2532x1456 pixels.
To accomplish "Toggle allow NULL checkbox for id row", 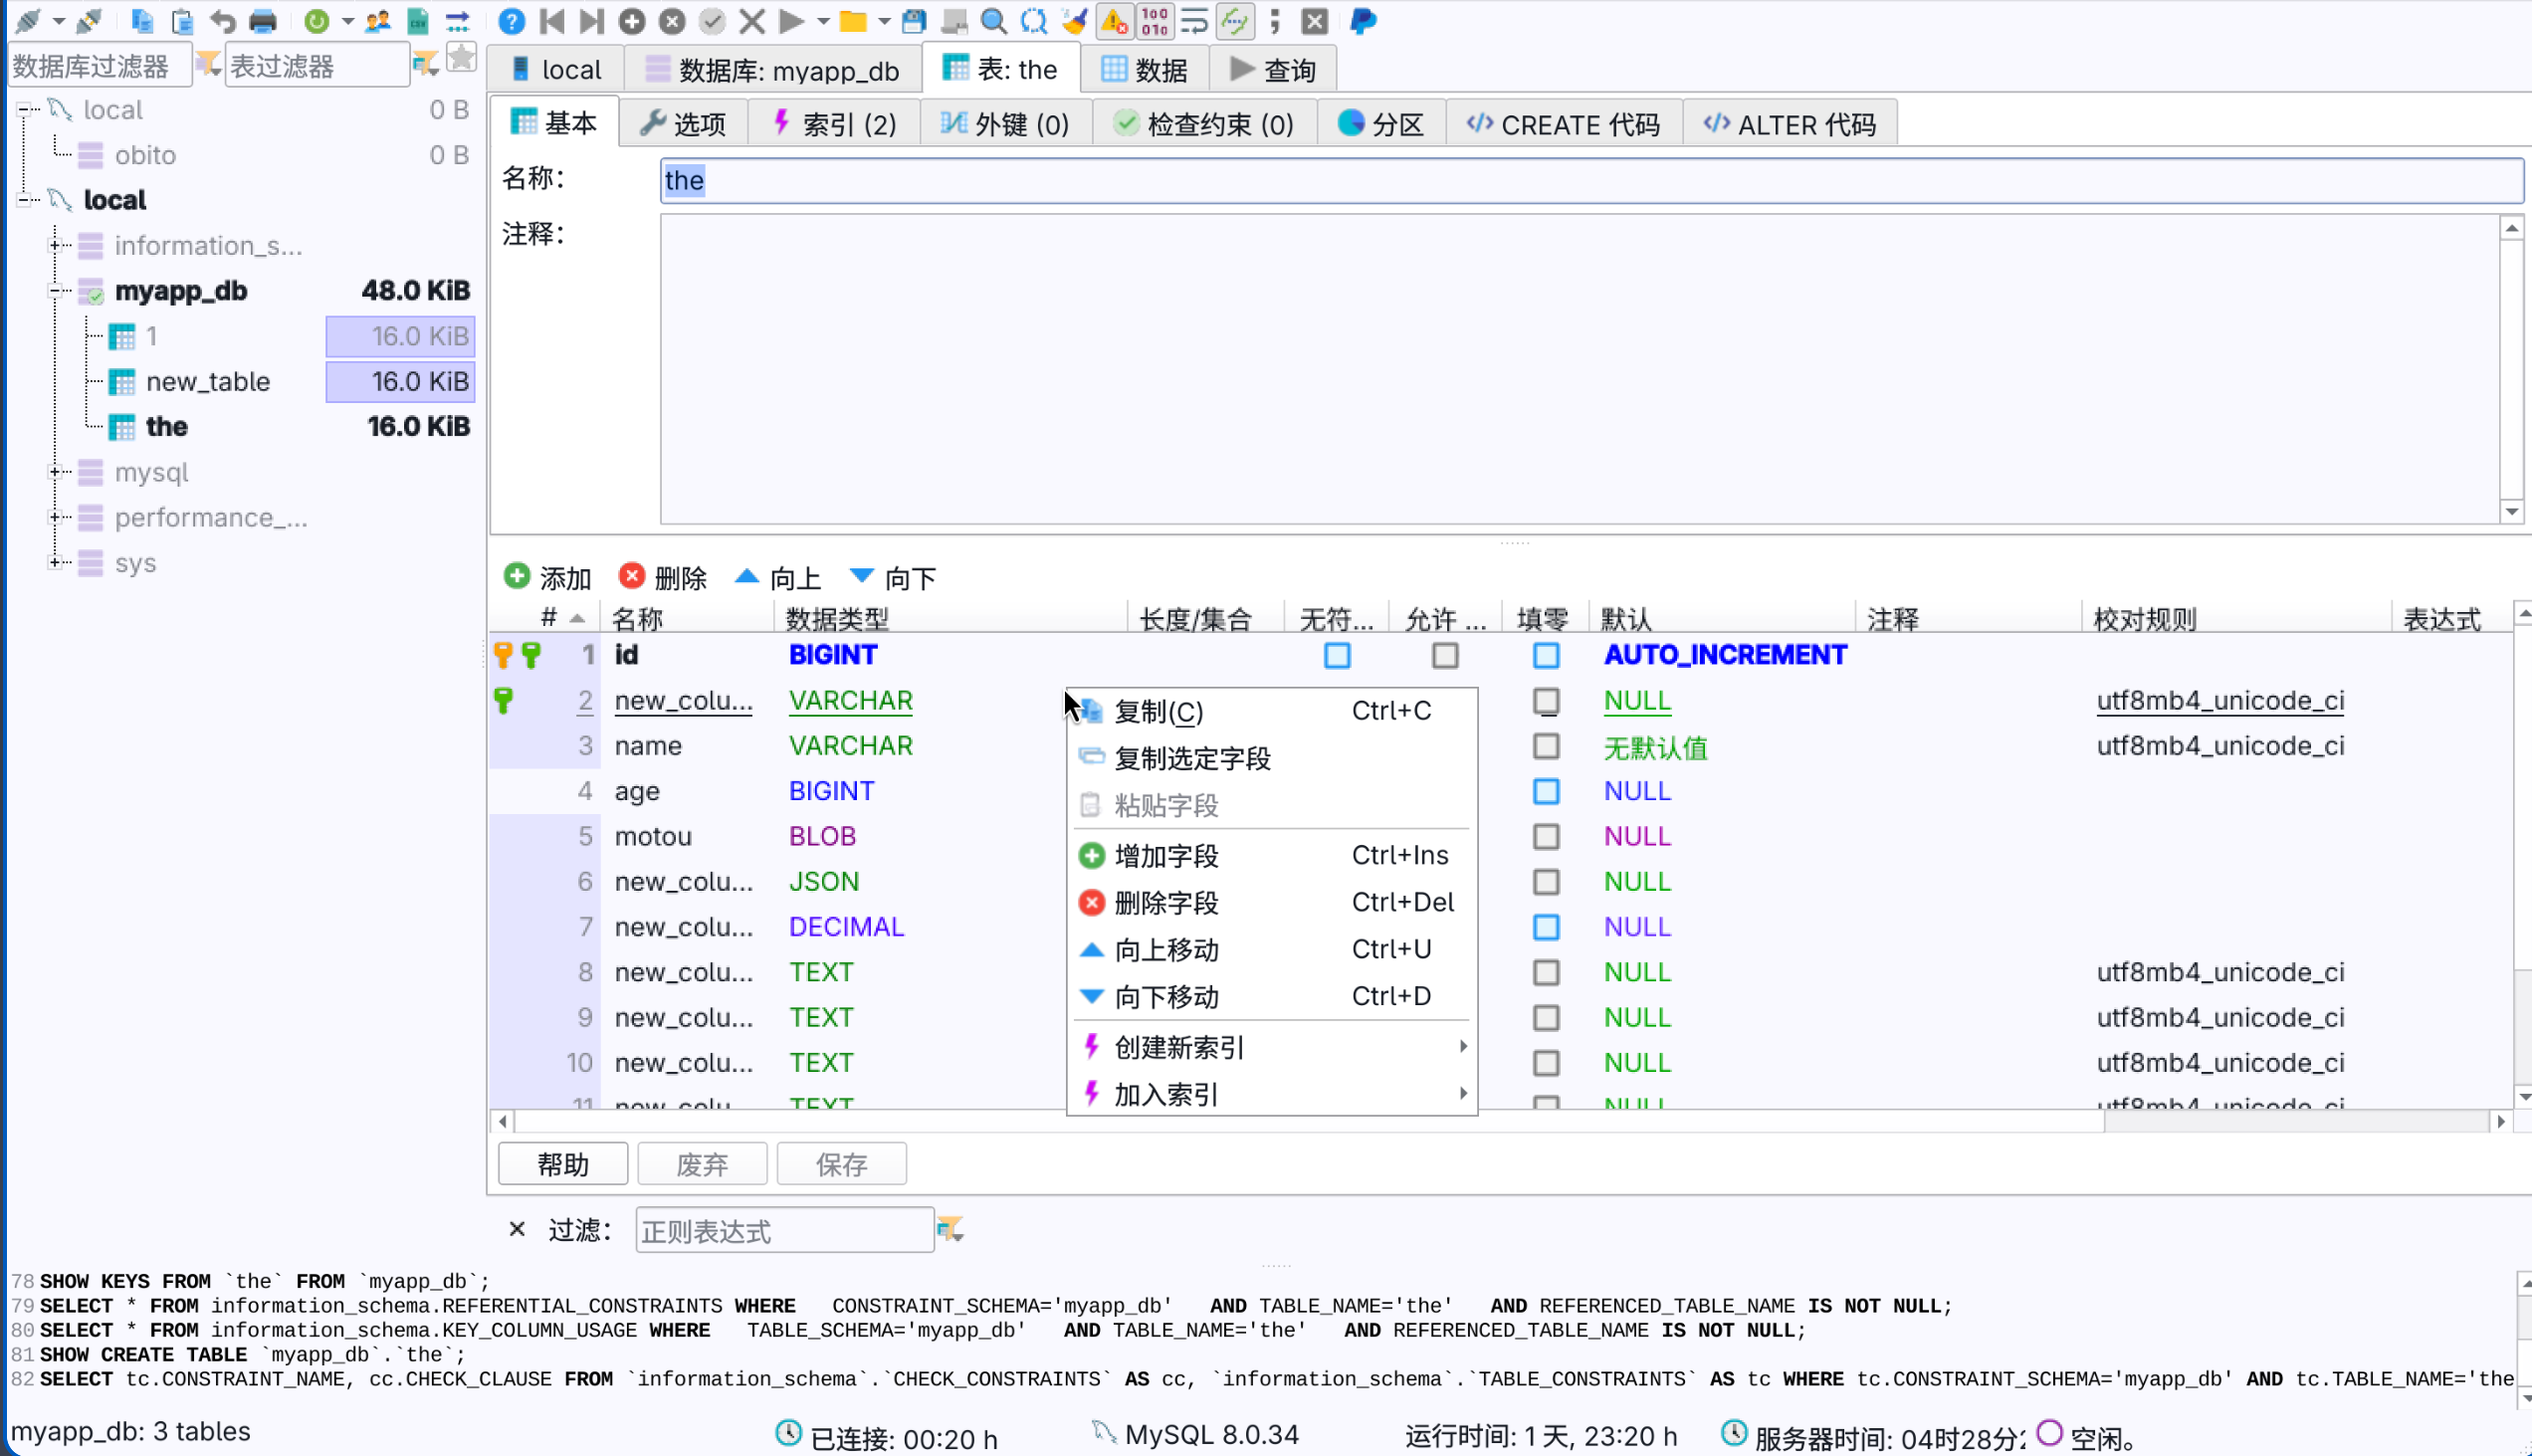I will click(1445, 656).
